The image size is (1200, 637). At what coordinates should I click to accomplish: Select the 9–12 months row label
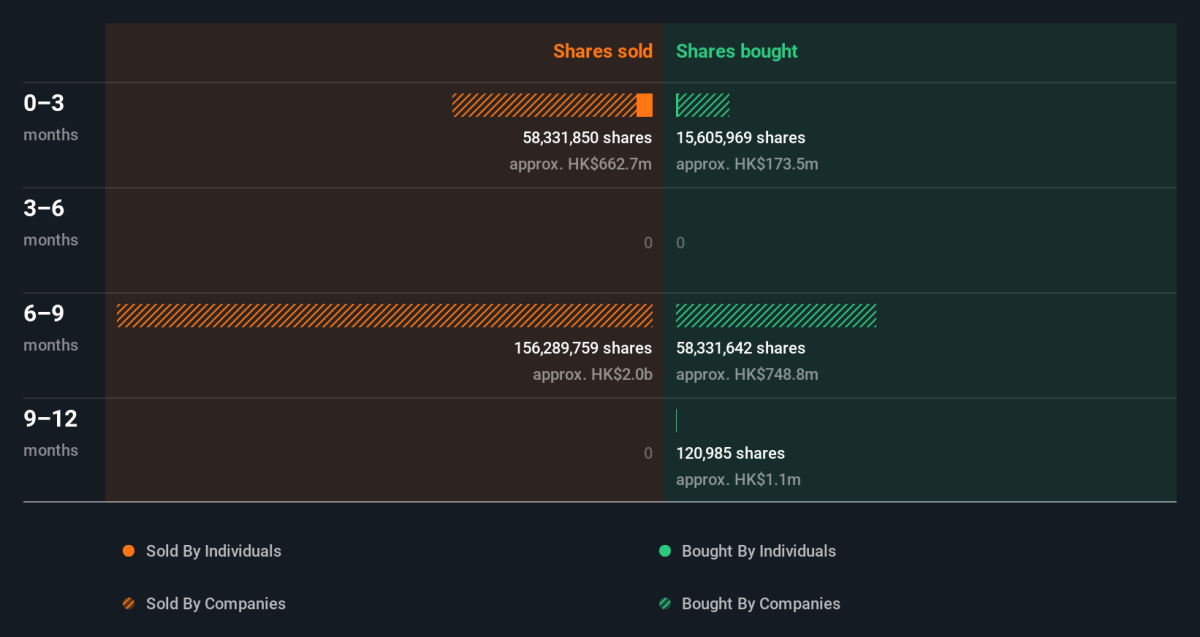pyautogui.click(x=51, y=433)
